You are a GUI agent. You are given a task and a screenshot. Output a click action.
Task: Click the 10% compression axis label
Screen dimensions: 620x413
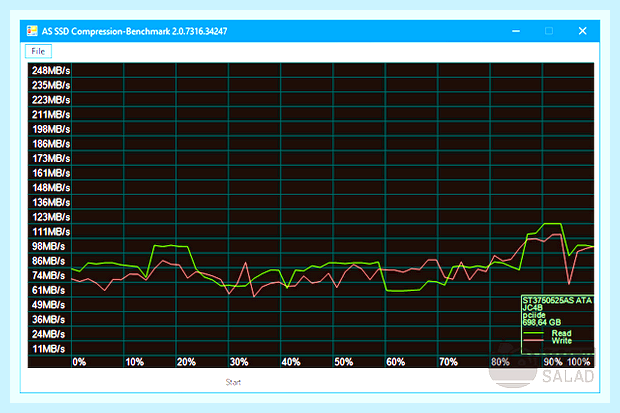(134, 362)
